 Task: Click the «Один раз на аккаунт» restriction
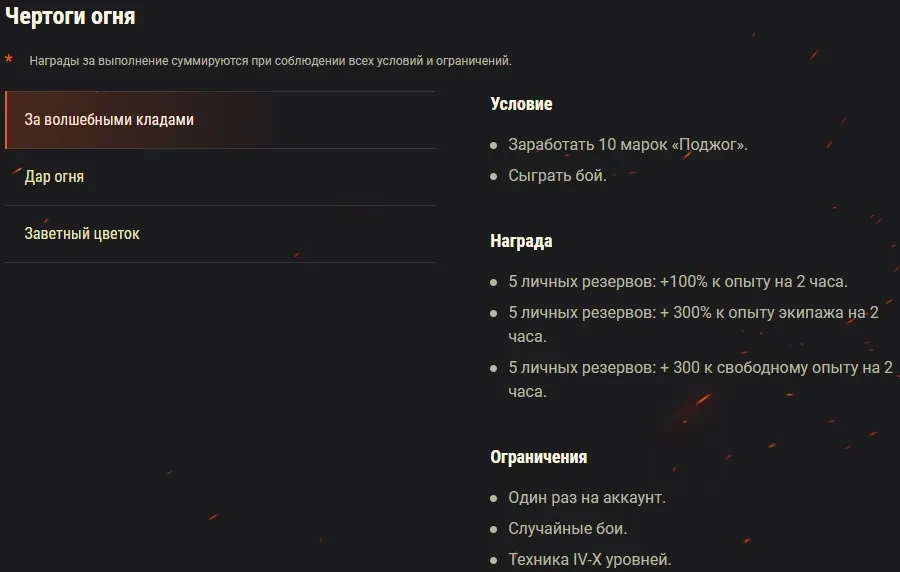pos(586,498)
